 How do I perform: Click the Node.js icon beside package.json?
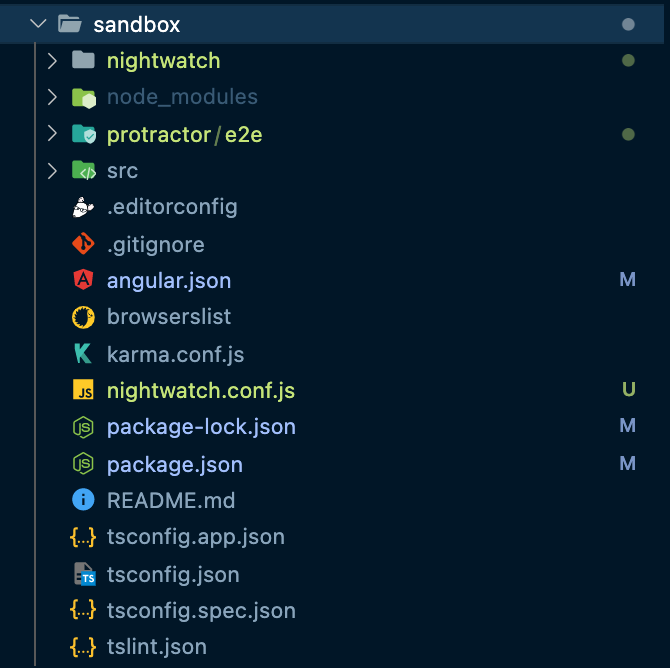click(83, 464)
